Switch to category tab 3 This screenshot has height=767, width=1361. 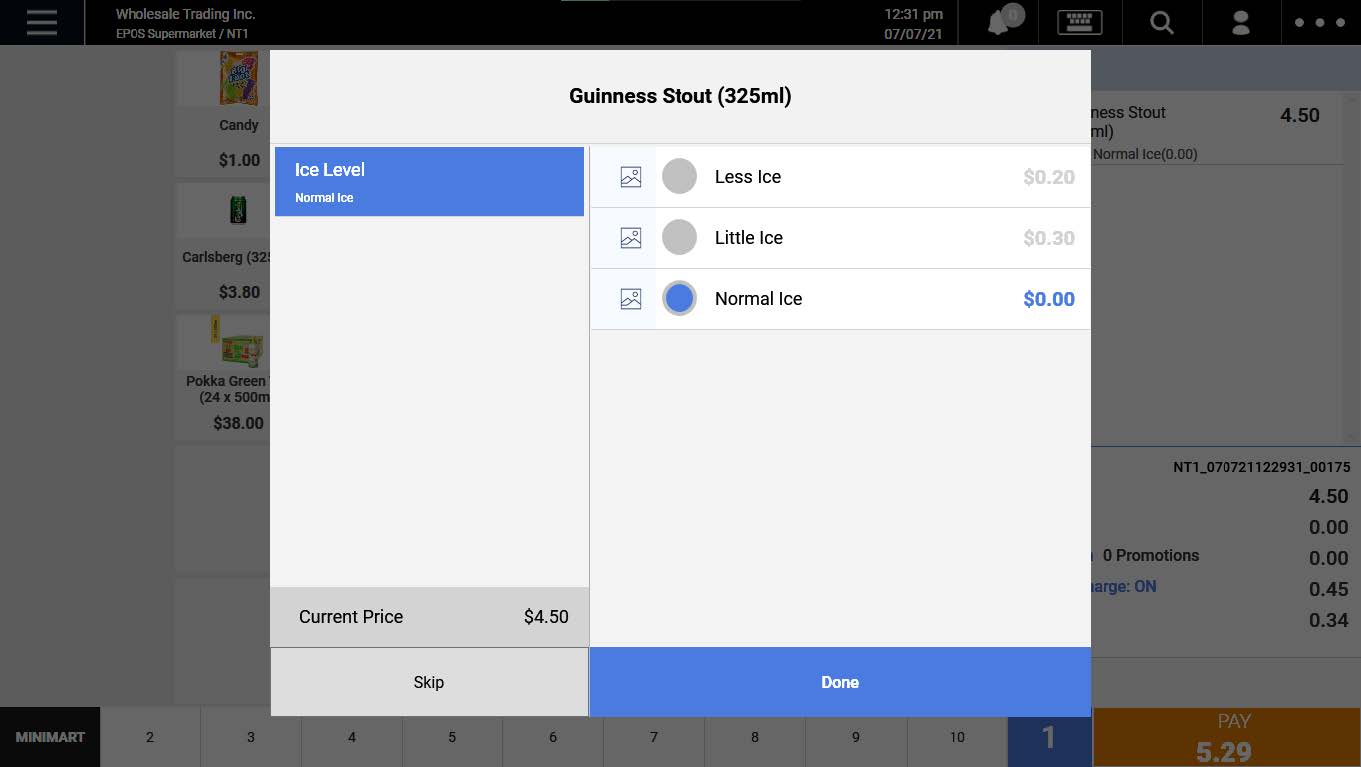click(x=251, y=737)
